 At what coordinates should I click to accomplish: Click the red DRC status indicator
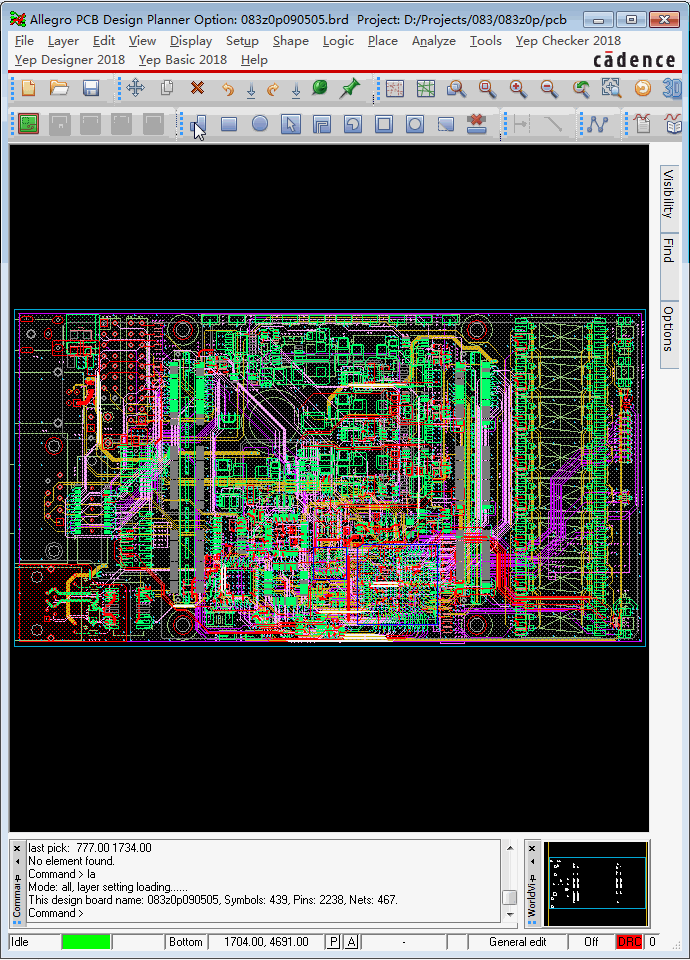[x=629, y=942]
